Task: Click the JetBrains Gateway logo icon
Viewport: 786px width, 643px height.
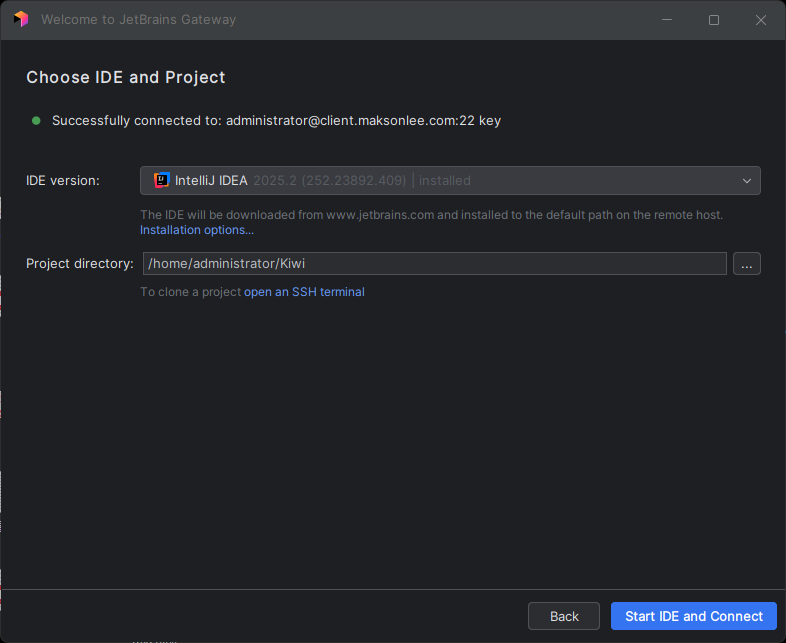Action: (x=21, y=19)
